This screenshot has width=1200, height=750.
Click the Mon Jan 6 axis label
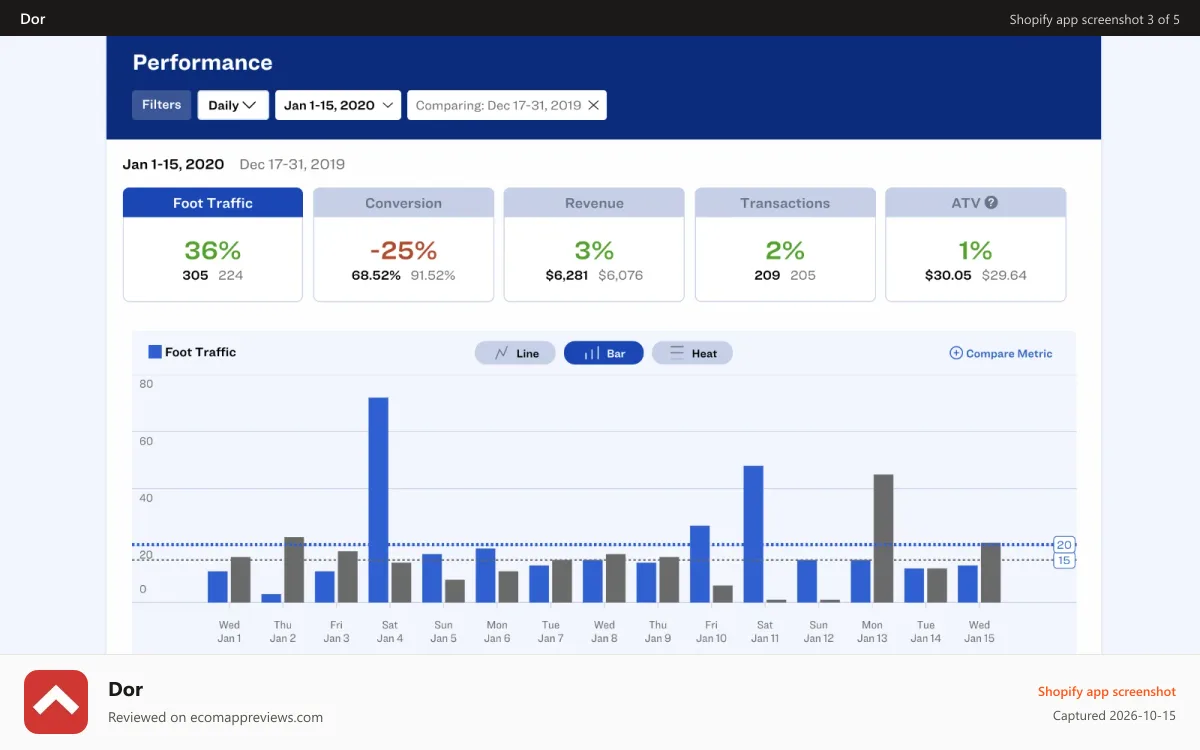pos(497,632)
